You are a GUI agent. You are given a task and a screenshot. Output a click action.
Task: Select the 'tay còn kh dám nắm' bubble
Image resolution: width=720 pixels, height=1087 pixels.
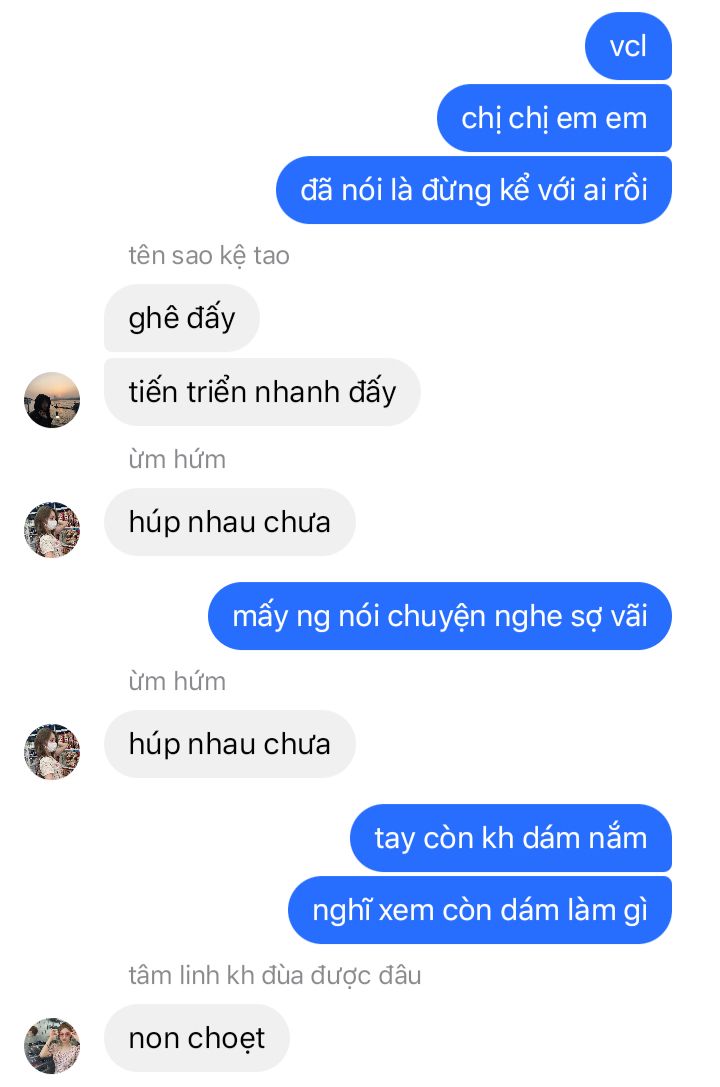click(x=511, y=838)
